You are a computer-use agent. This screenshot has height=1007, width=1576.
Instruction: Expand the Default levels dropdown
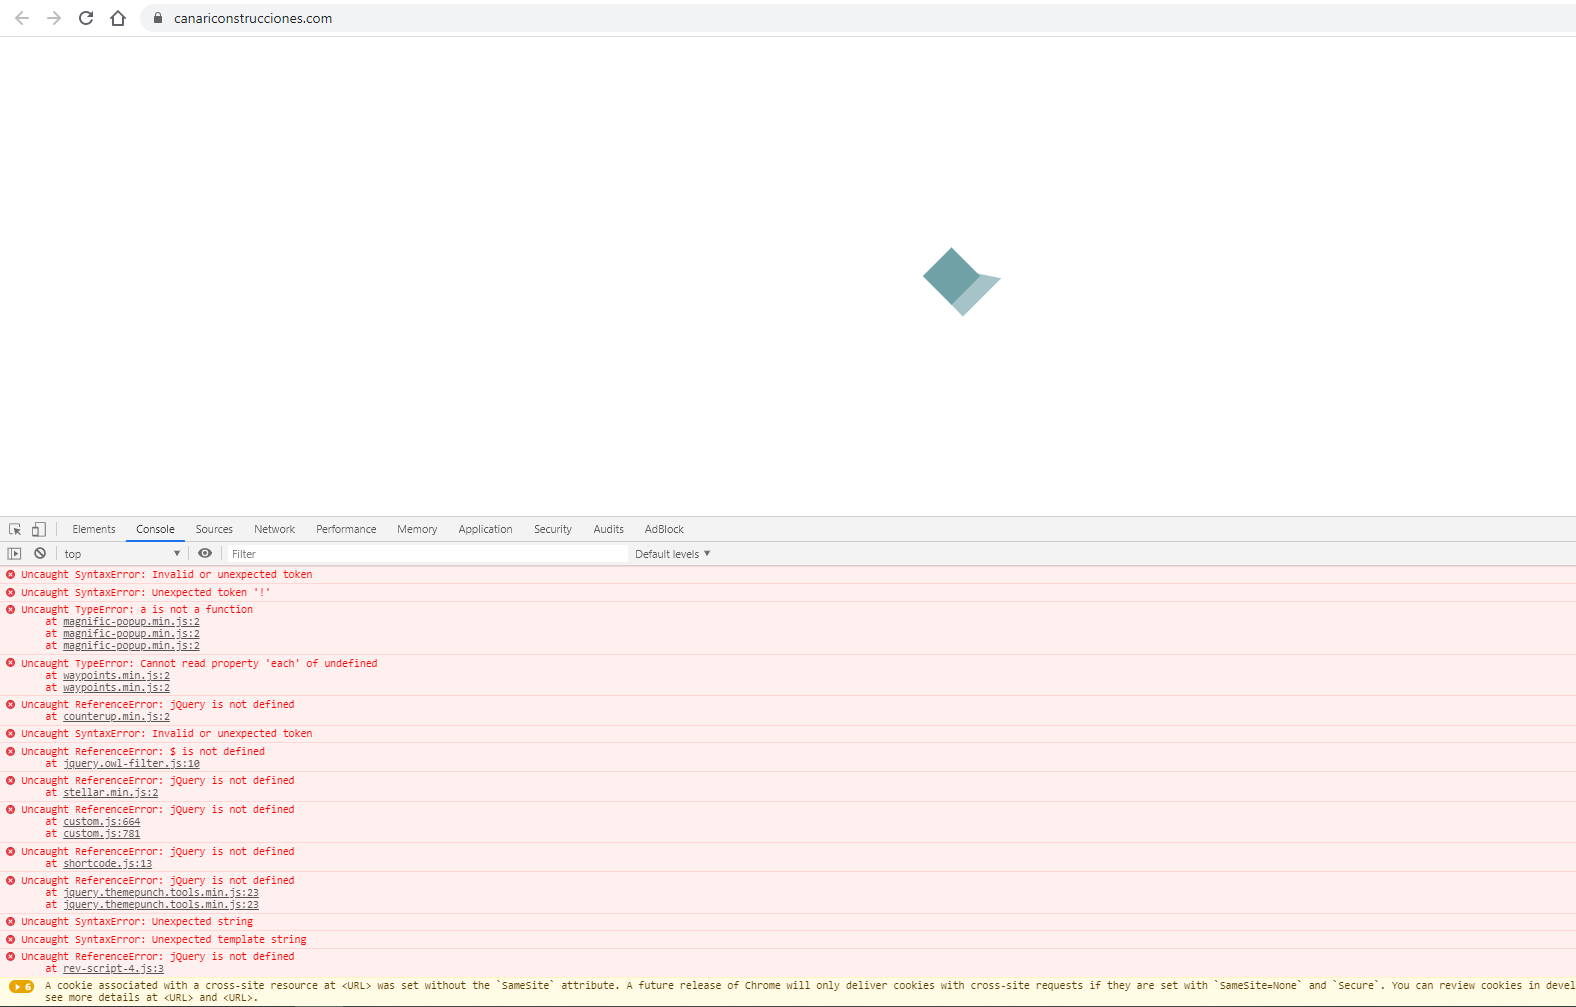672,554
